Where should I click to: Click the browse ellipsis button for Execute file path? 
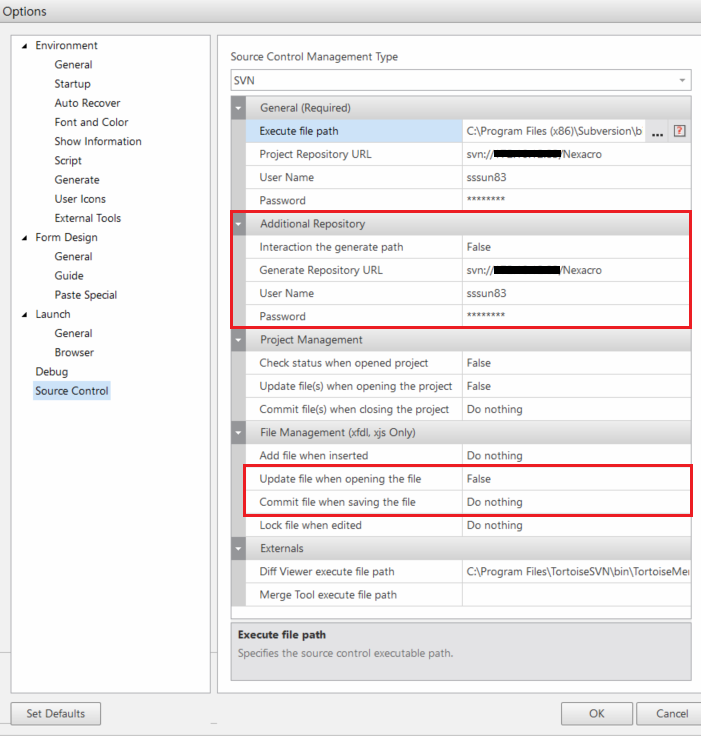(658, 132)
